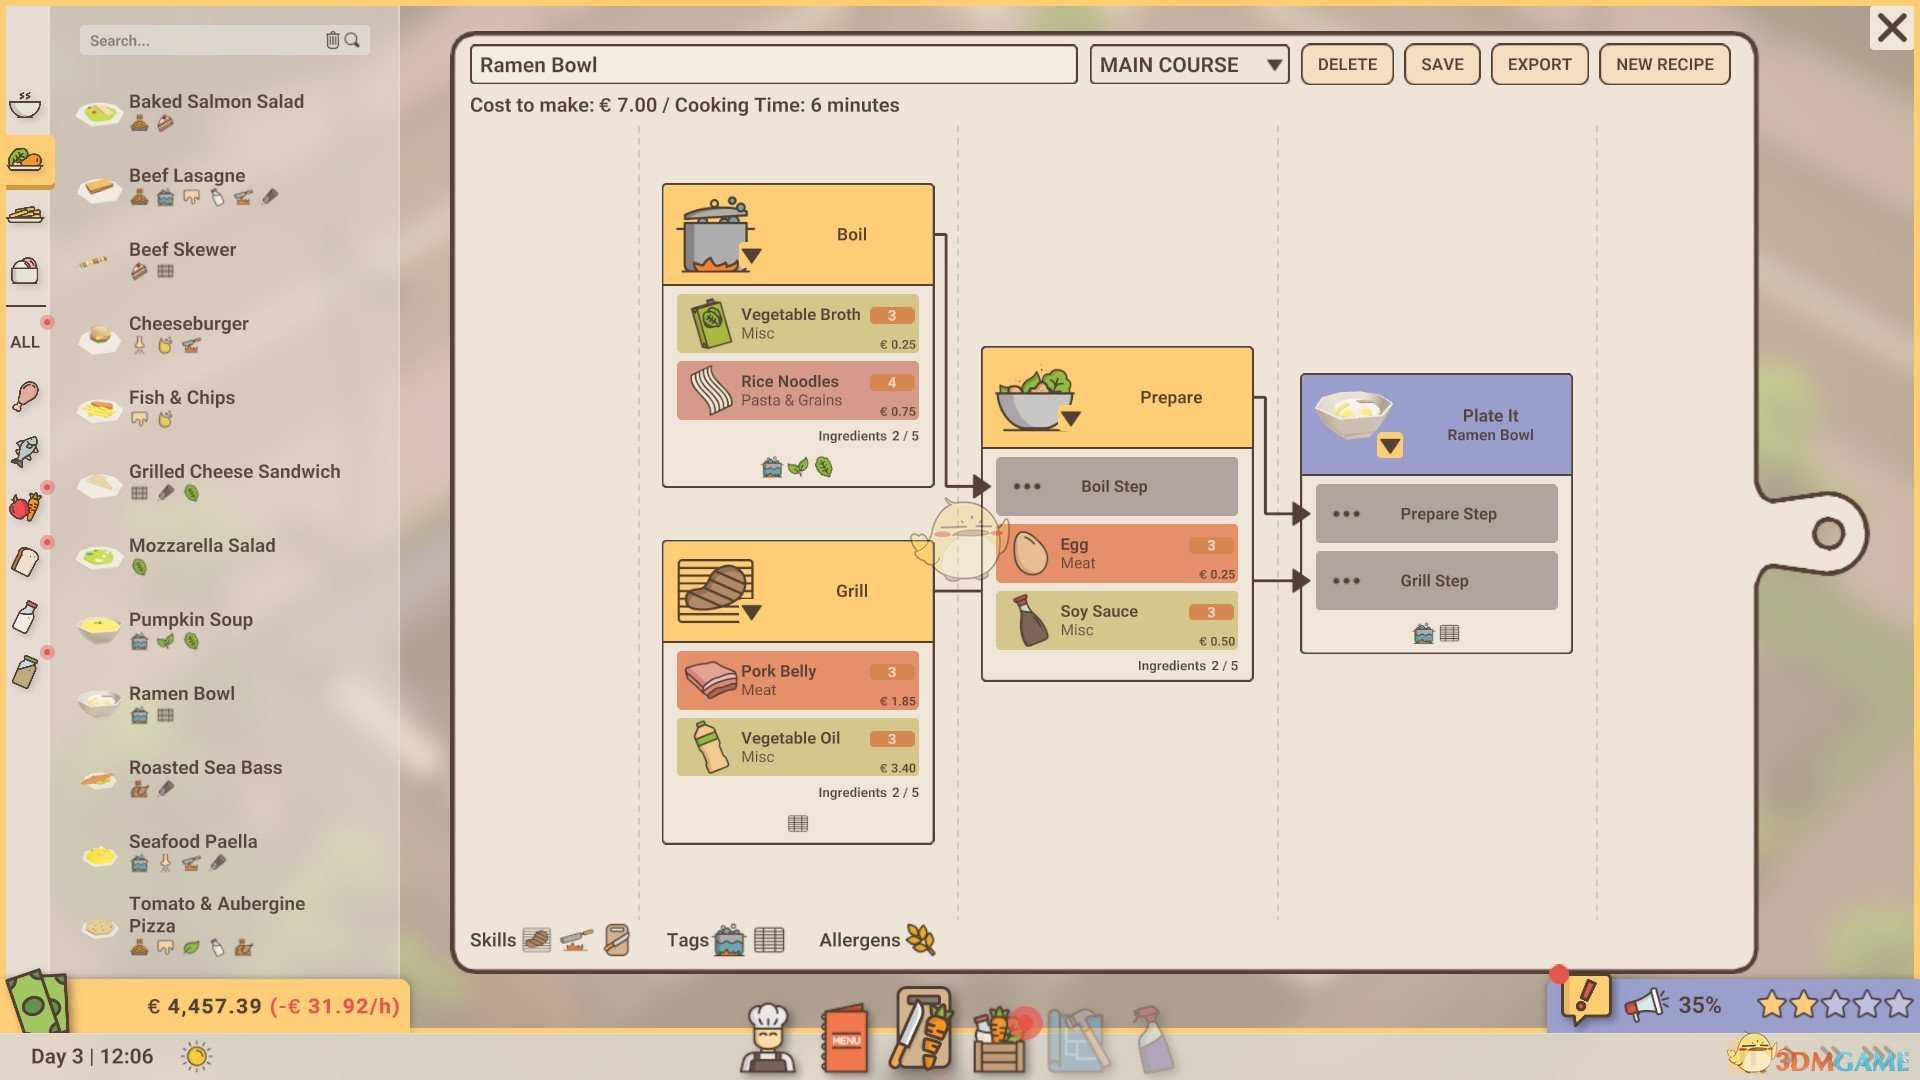
Task: Click the Allergens wheat icon at bottom
Action: point(922,939)
